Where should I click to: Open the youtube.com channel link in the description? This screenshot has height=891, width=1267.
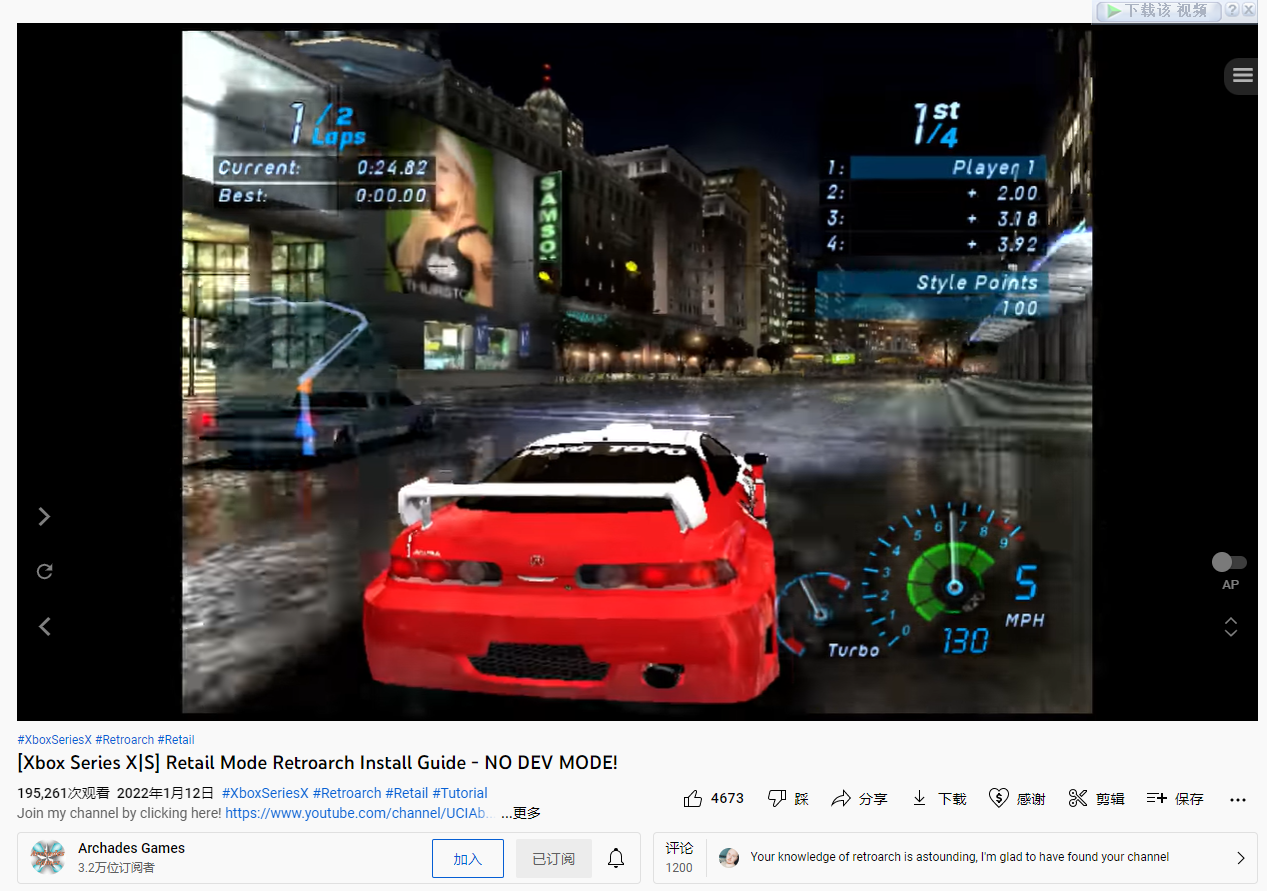360,813
